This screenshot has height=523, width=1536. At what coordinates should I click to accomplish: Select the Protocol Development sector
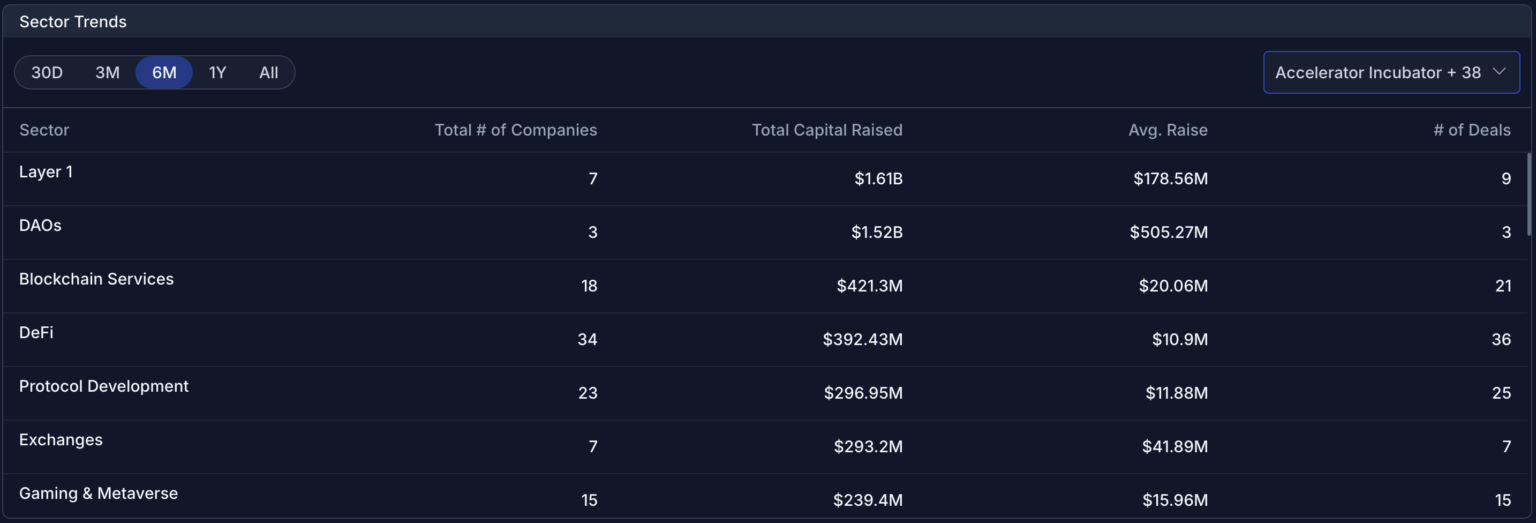103,386
